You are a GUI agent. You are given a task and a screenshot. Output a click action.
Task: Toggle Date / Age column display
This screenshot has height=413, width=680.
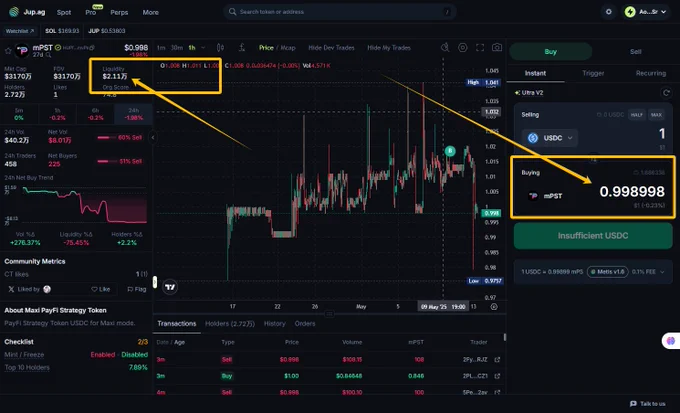tap(170, 342)
